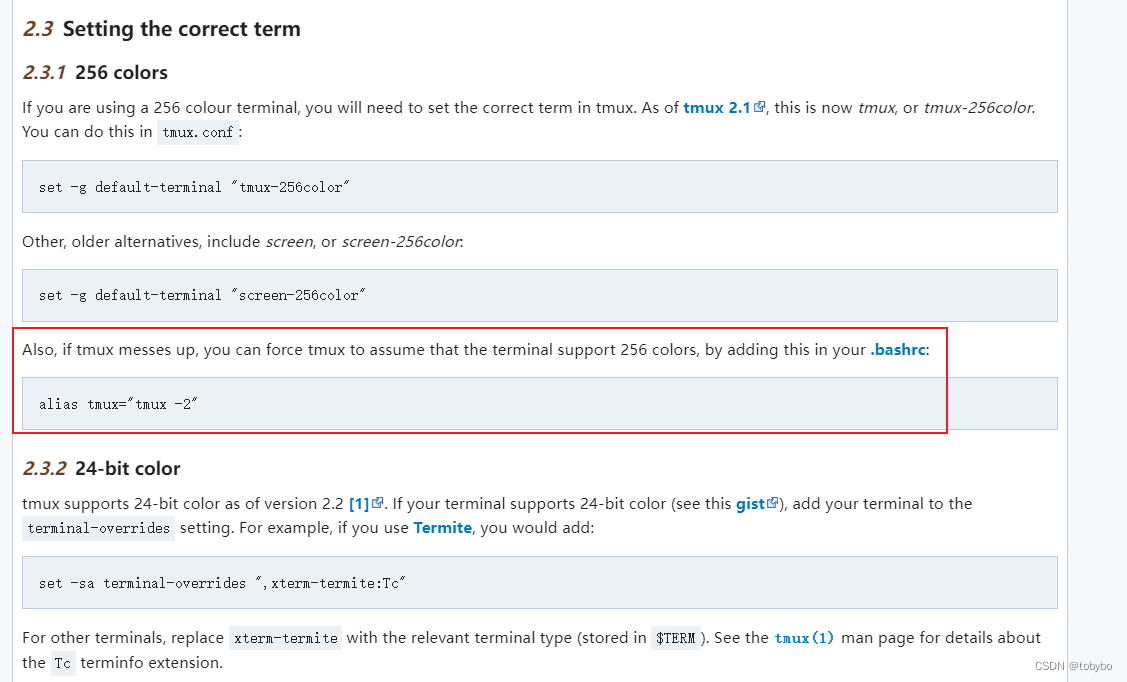
Task: Open the tmux 2.1 link
Action: (717, 108)
